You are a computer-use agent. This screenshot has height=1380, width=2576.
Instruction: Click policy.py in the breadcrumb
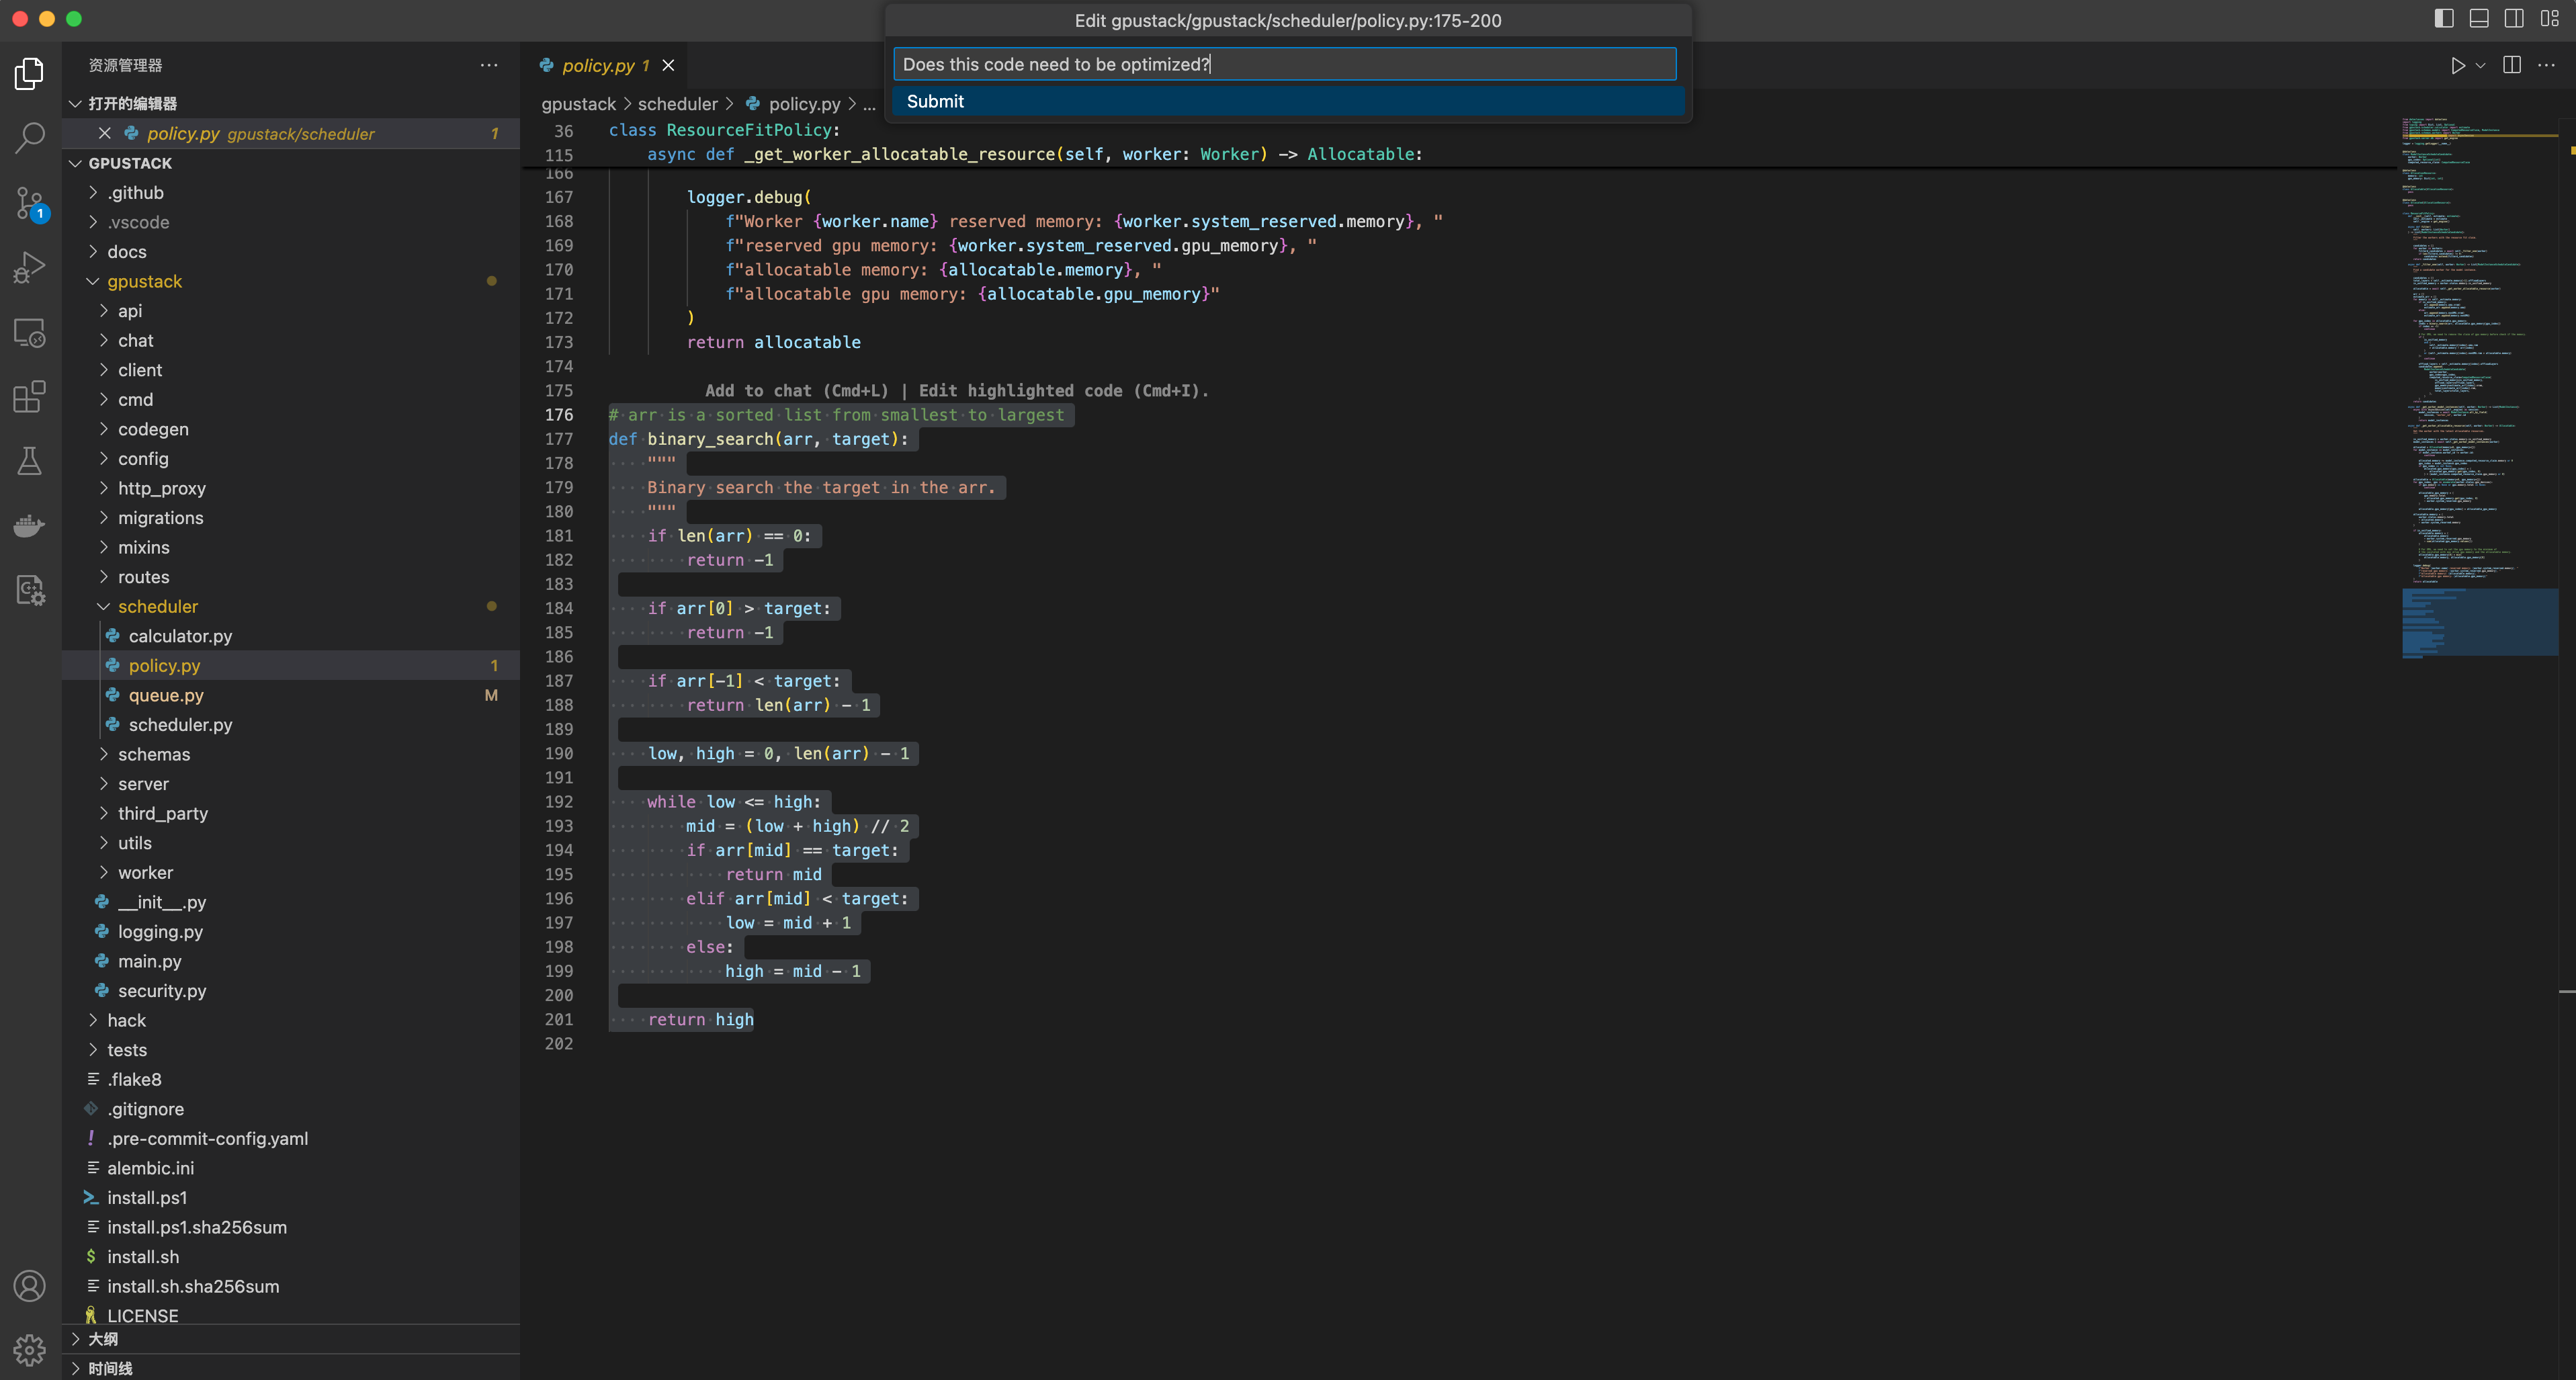pyautogui.click(x=804, y=104)
